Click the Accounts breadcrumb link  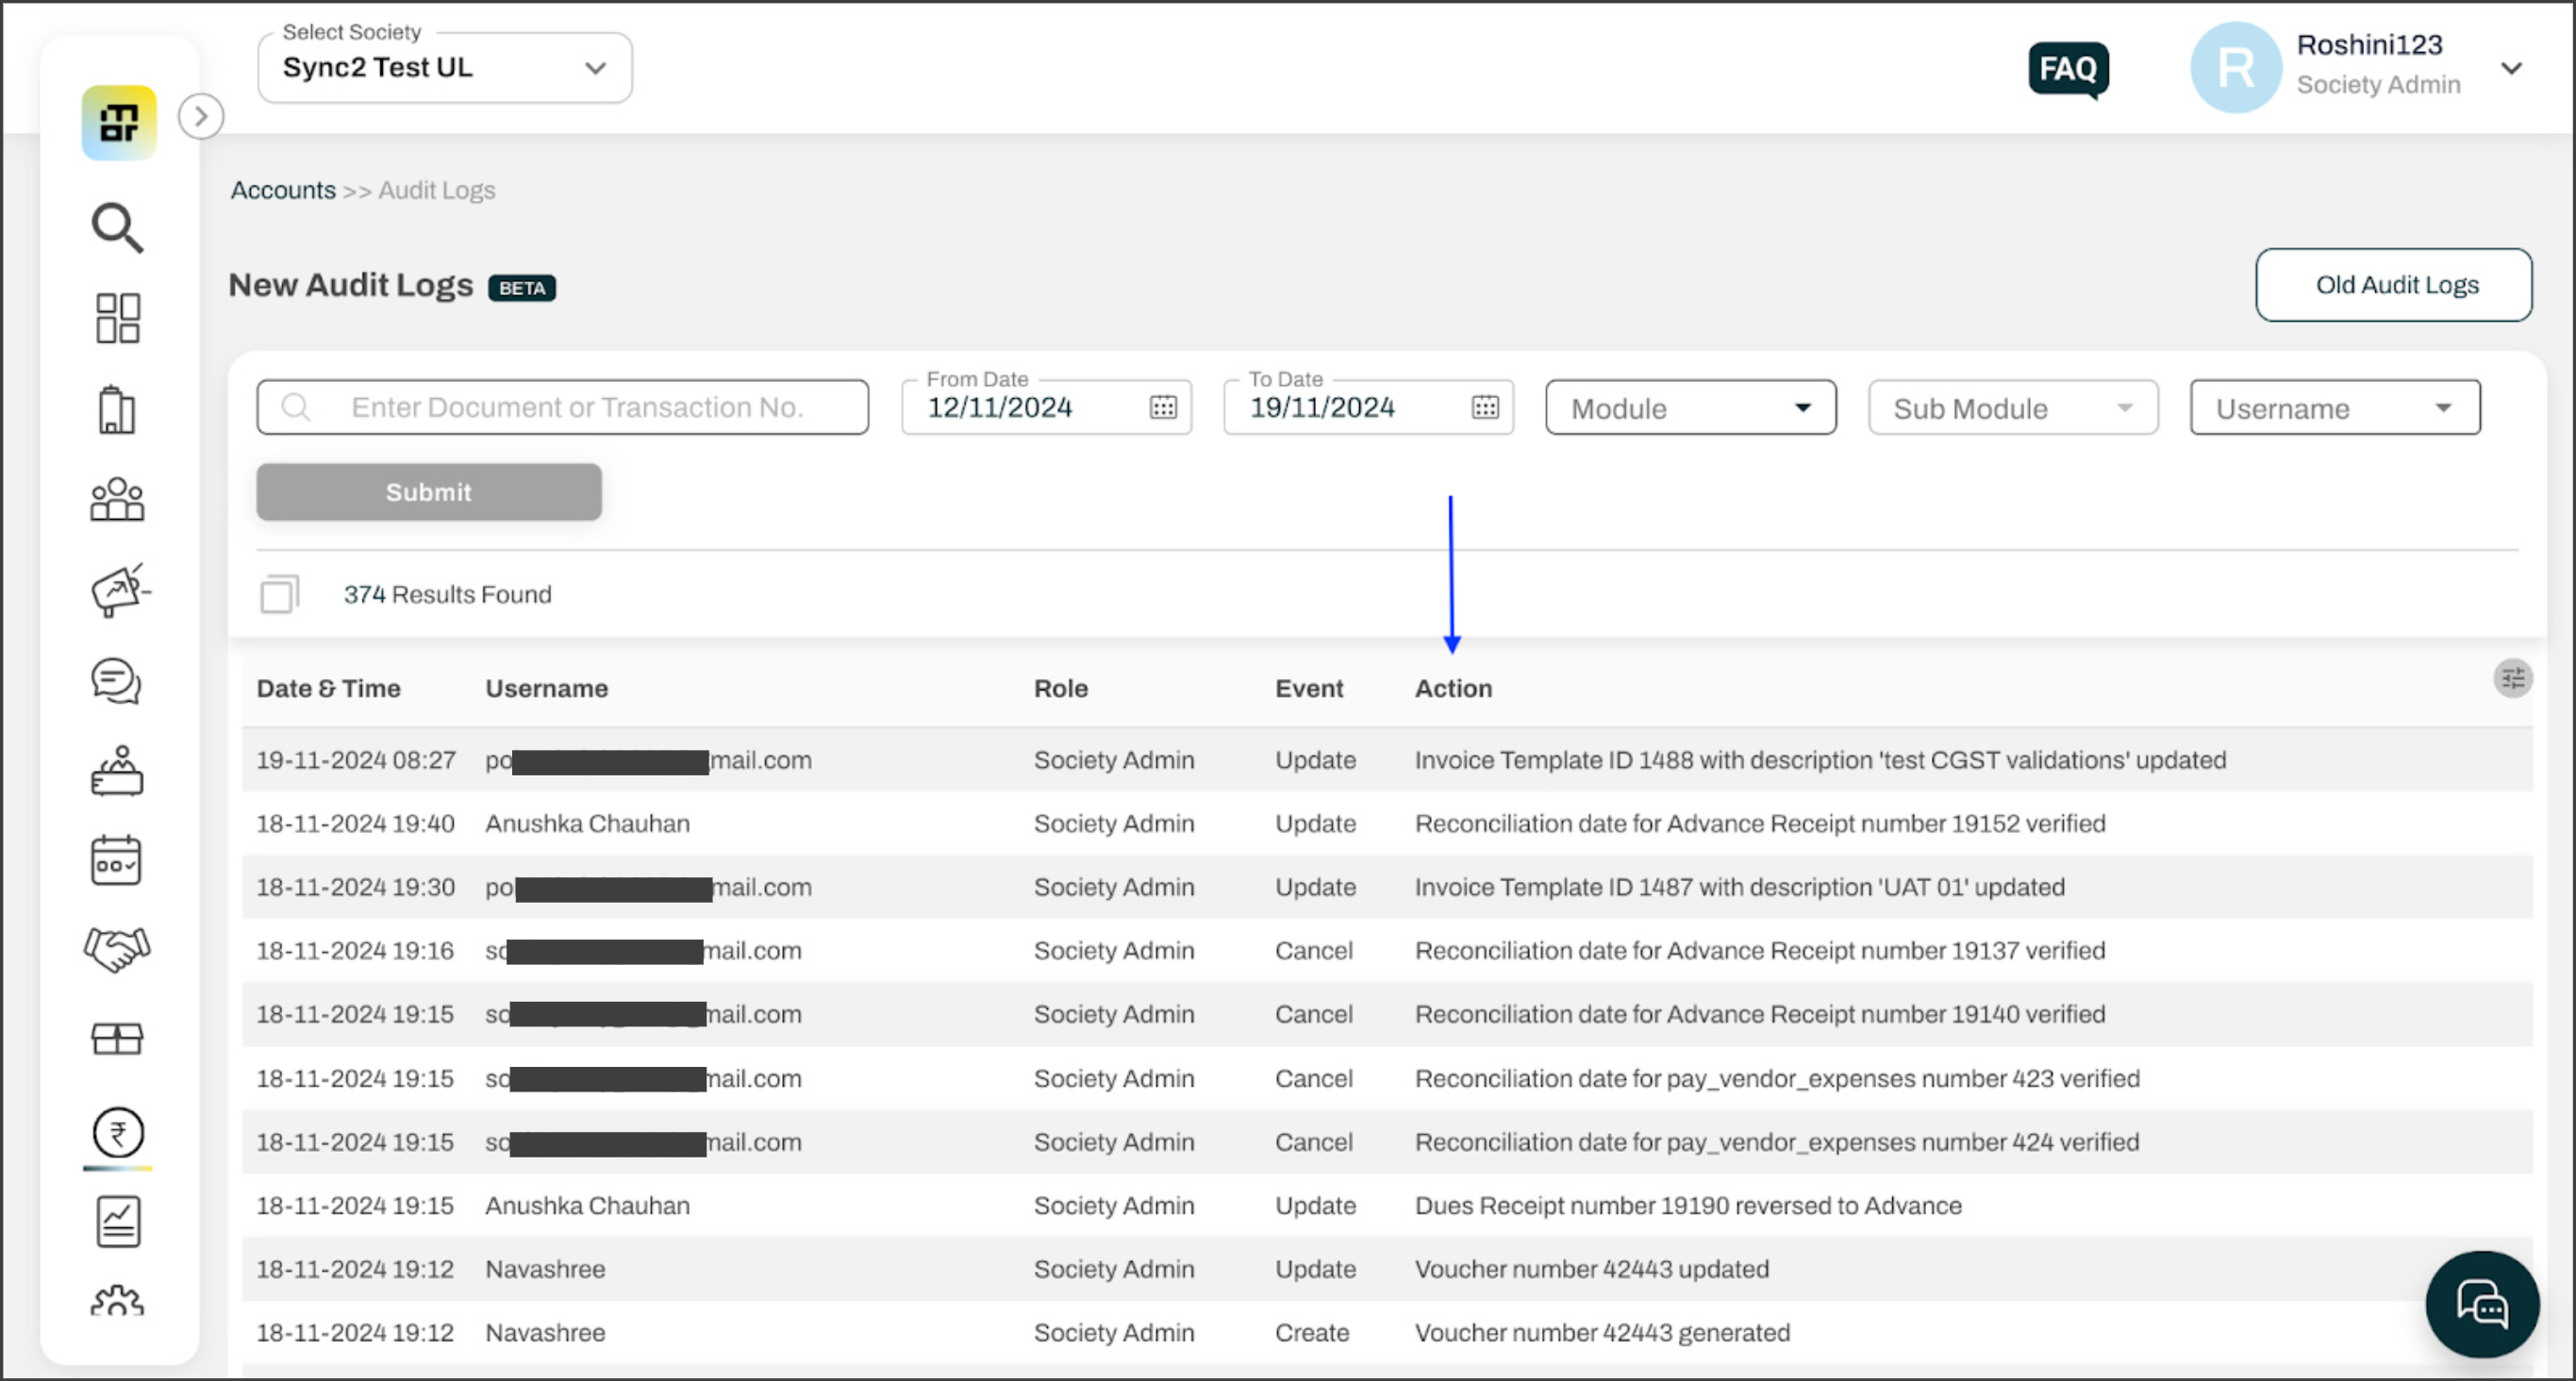(283, 190)
